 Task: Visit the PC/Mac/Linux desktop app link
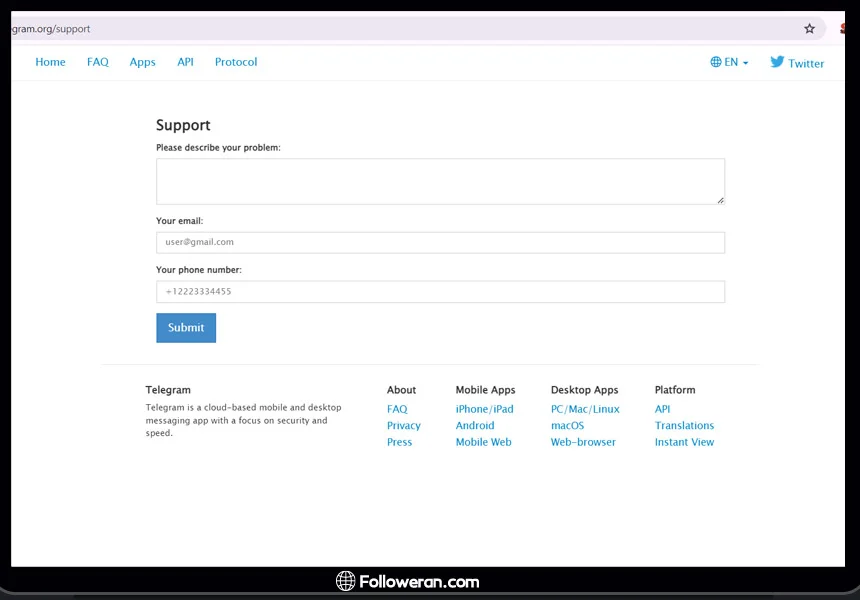tap(584, 409)
